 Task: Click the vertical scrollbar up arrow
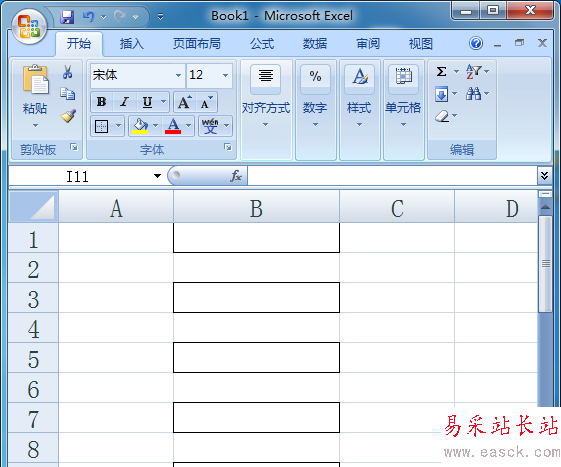point(545,207)
